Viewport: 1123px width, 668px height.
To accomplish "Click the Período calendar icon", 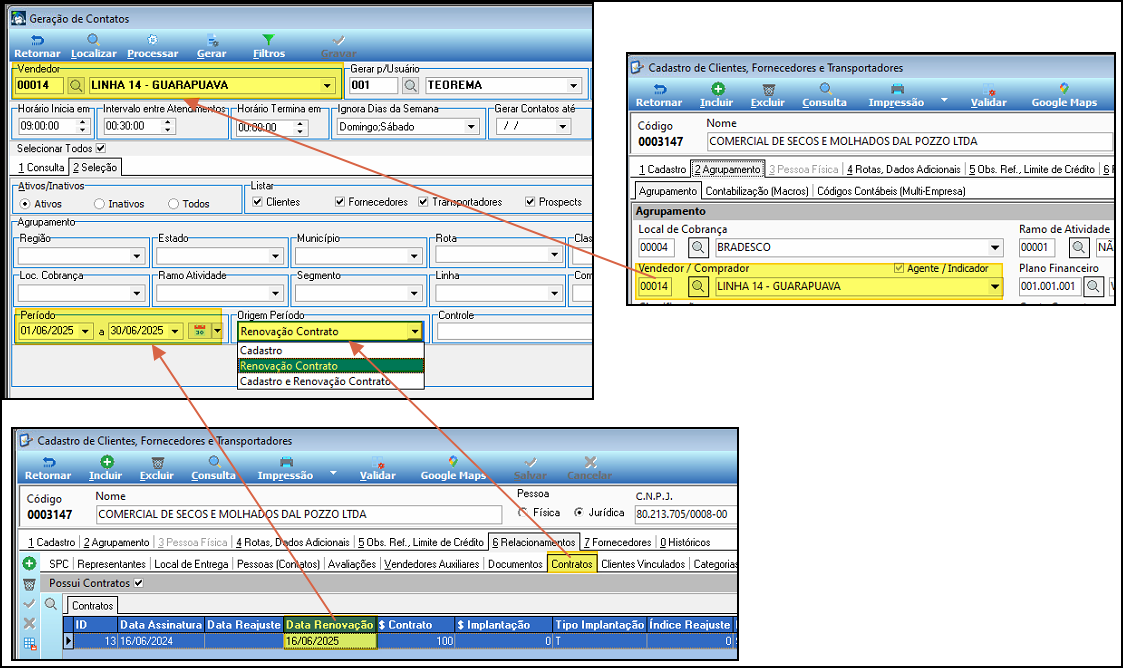I will (x=200, y=331).
